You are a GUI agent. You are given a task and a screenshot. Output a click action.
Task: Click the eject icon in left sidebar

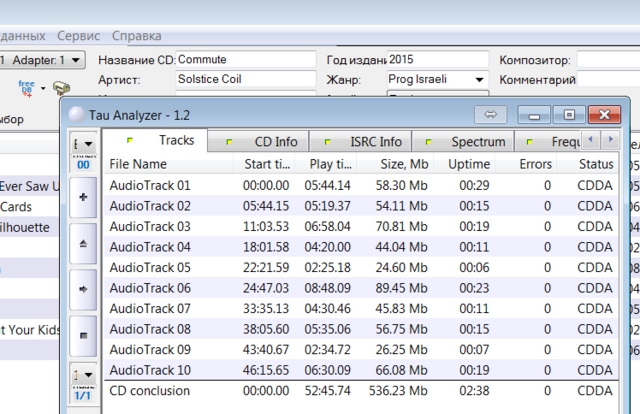pos(82,243)
